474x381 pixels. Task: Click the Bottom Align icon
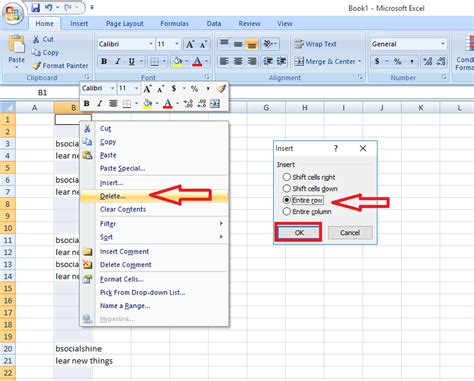click(x=252, y=44)
